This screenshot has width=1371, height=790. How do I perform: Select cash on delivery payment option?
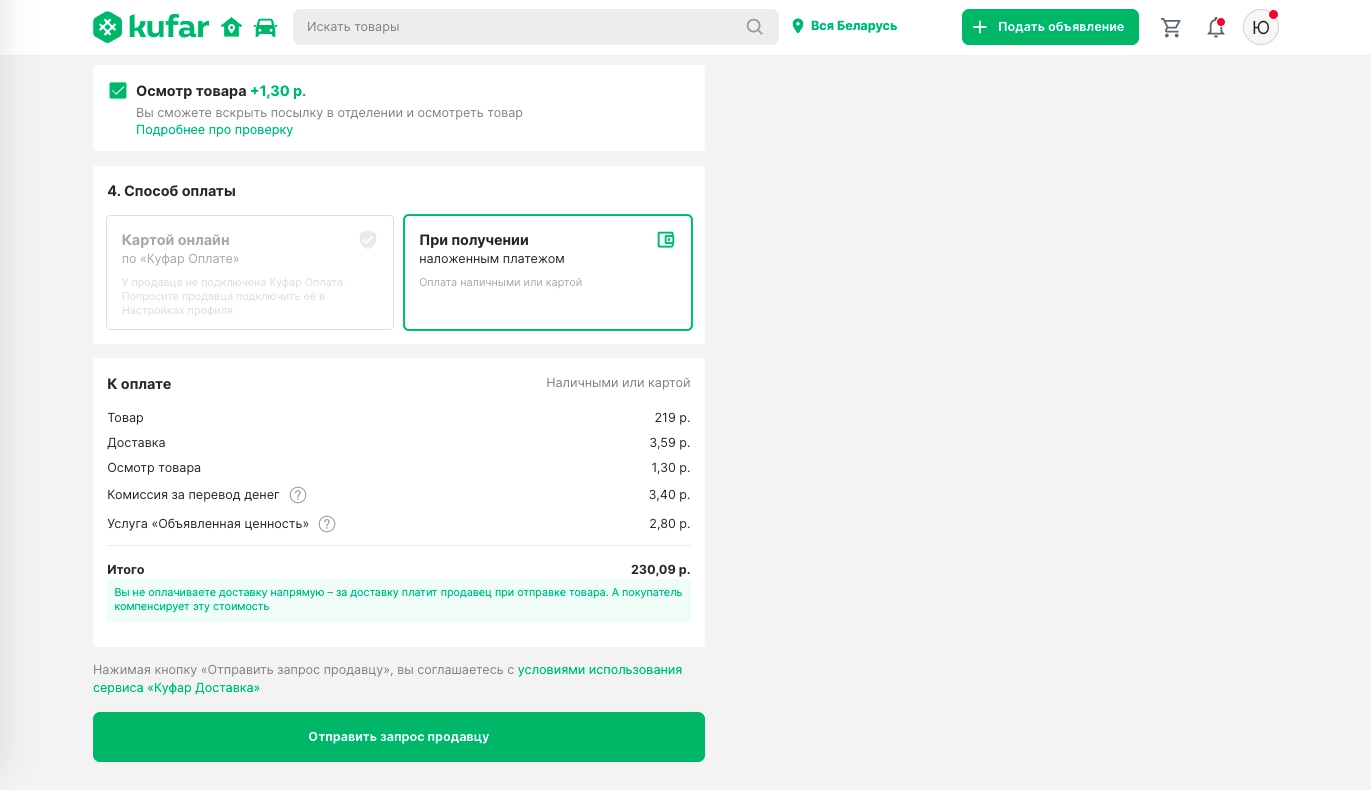(547, 272)
